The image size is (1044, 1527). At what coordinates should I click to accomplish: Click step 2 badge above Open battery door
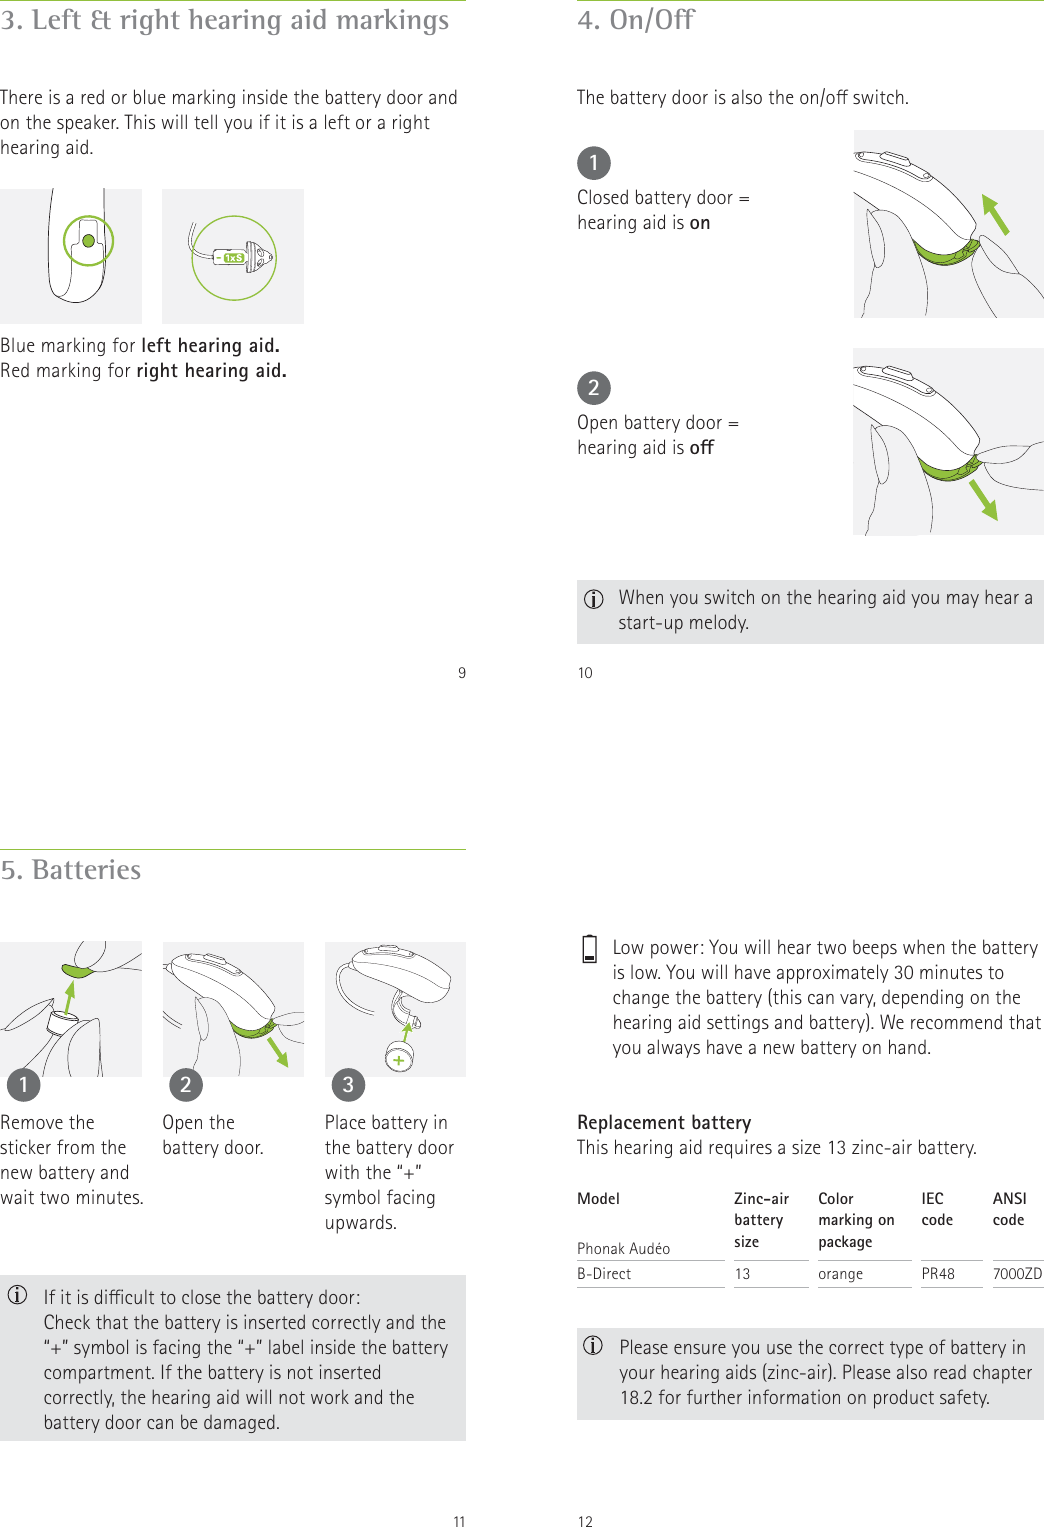(x=594, y=388)
